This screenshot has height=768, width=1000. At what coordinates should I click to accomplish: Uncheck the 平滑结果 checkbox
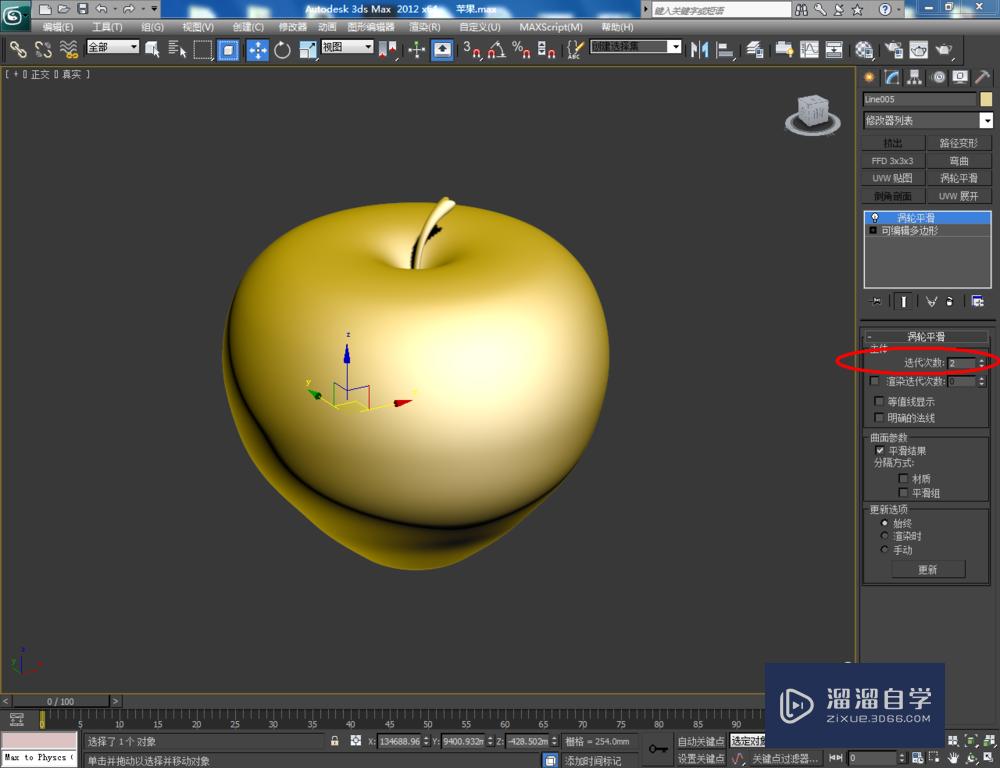click(x=879, y=450)
